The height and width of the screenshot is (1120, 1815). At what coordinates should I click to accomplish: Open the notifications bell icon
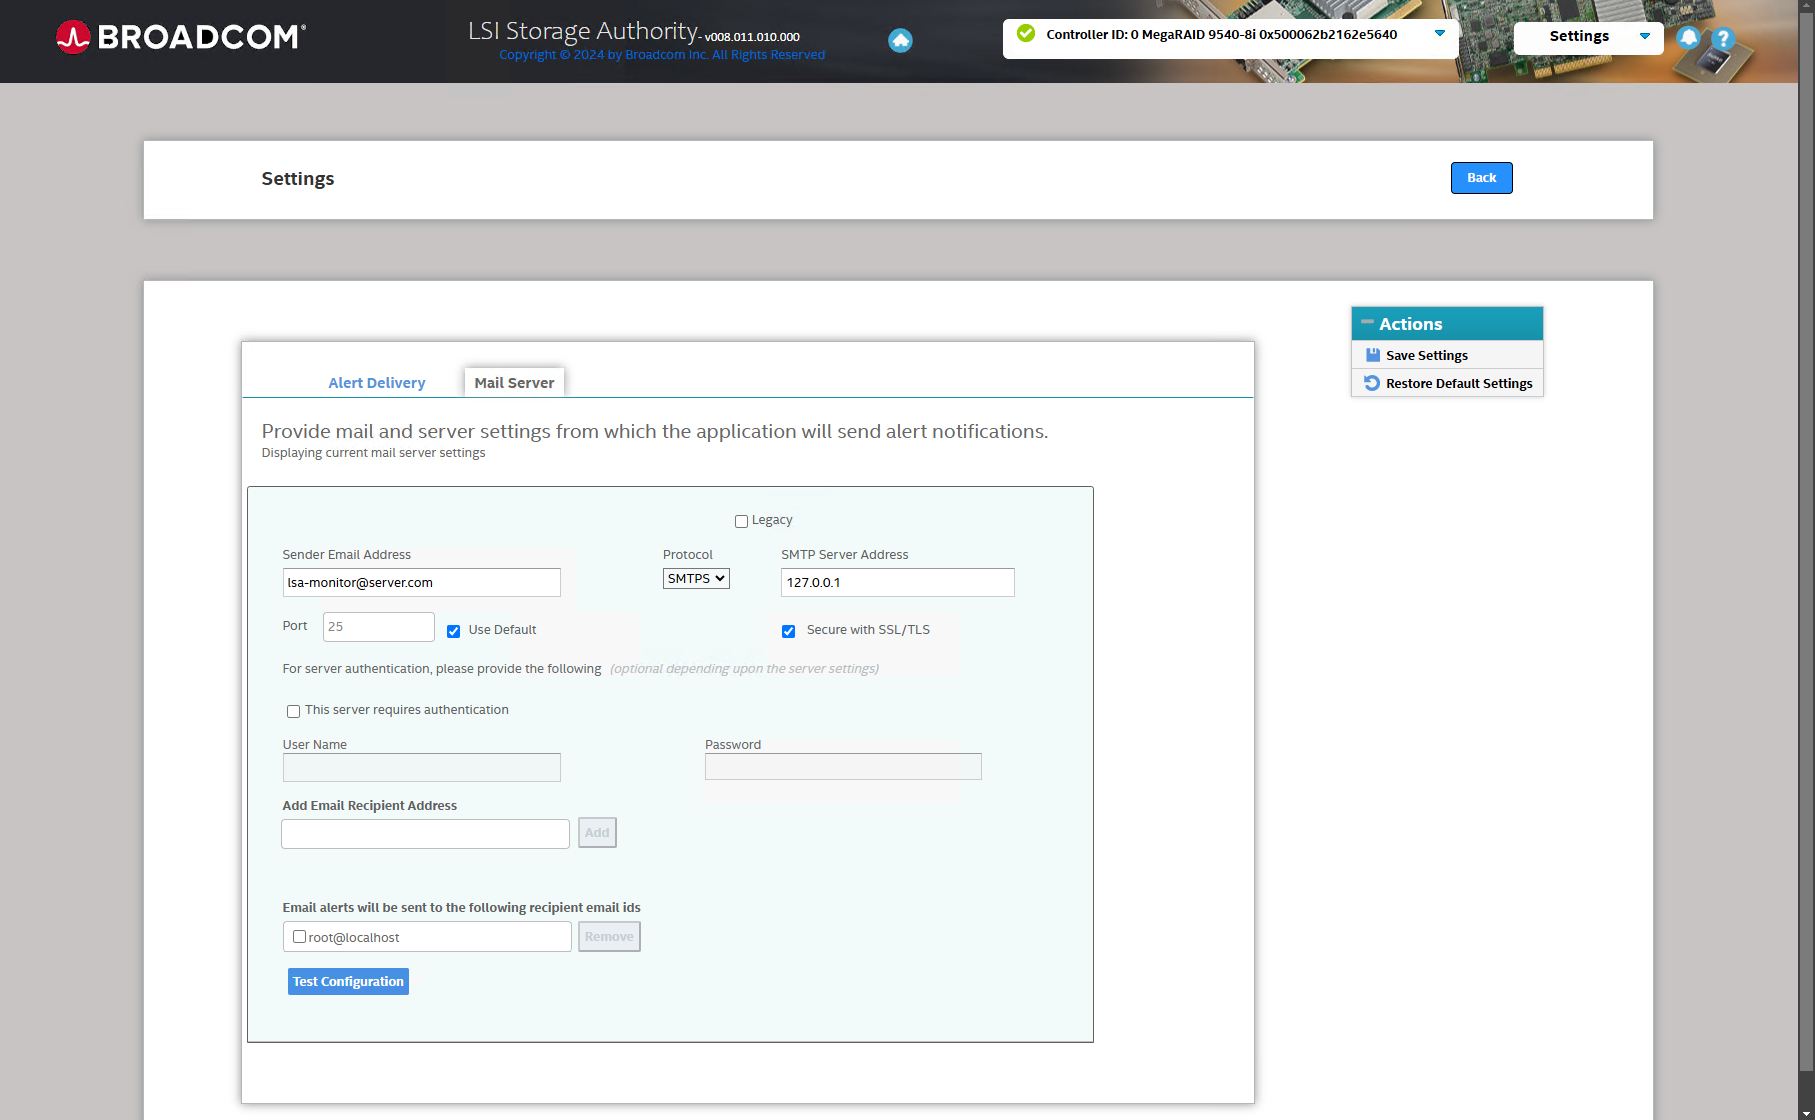[1688, 38]
